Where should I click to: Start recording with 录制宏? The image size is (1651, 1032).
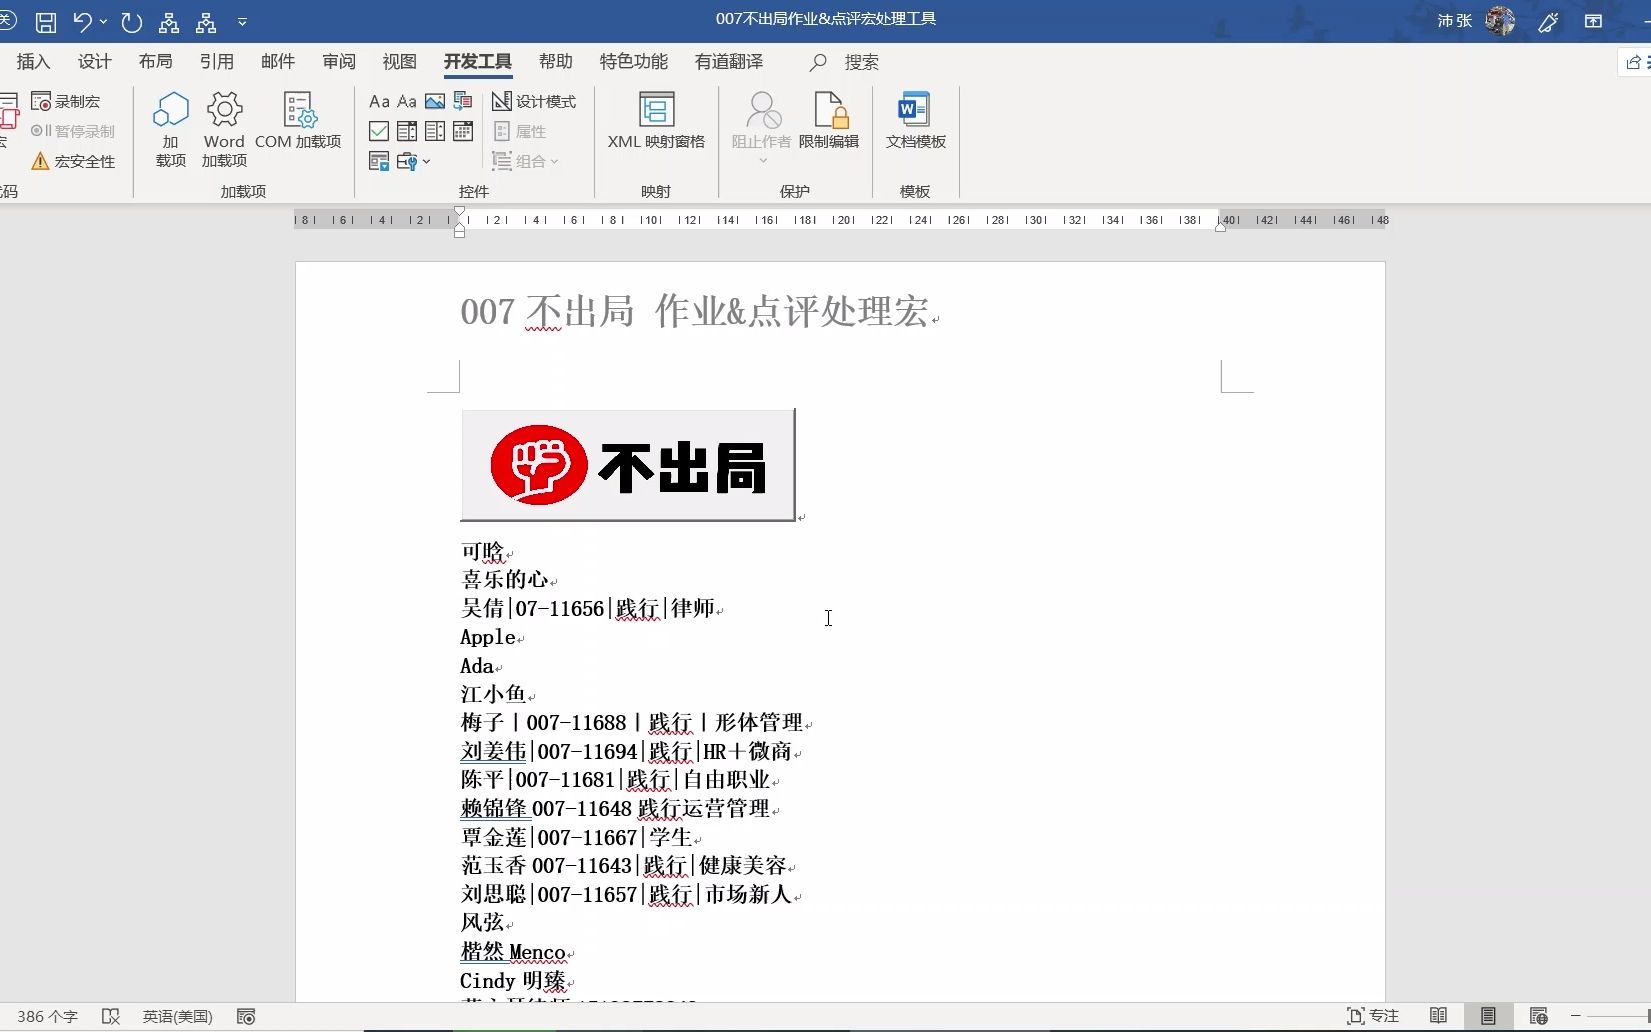click(66, 100)
